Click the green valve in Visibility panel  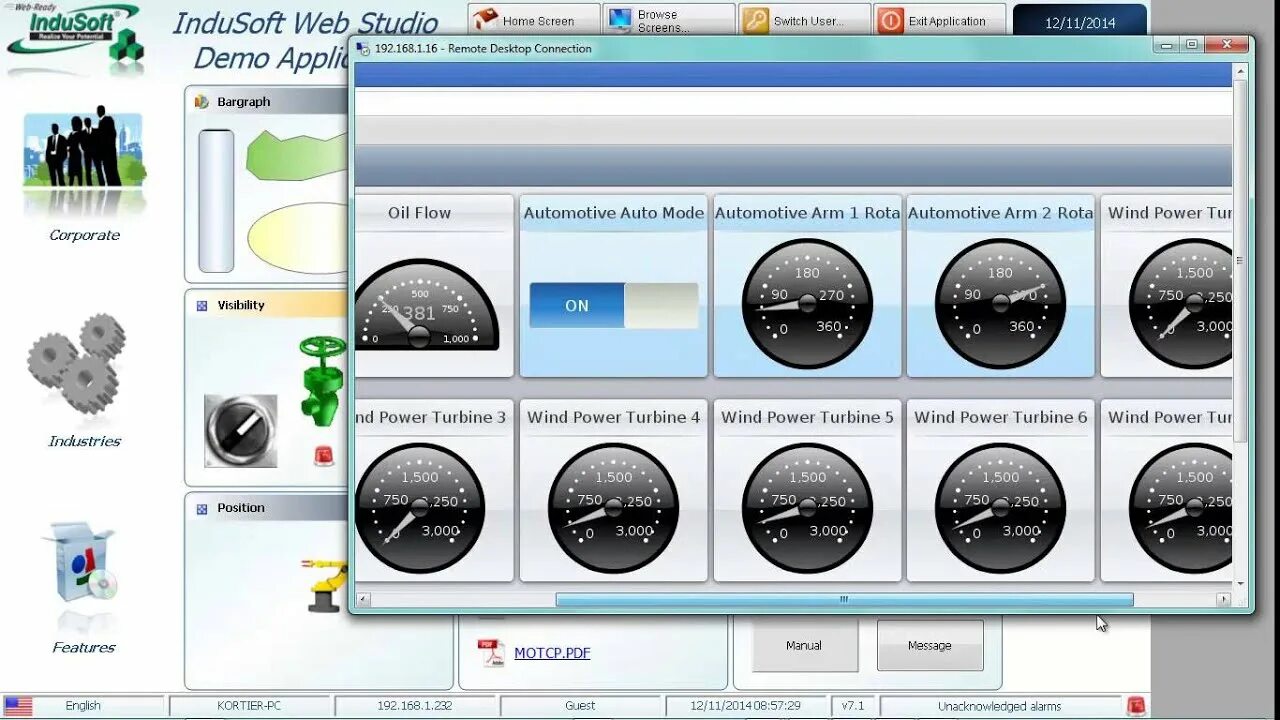(322, 380)
